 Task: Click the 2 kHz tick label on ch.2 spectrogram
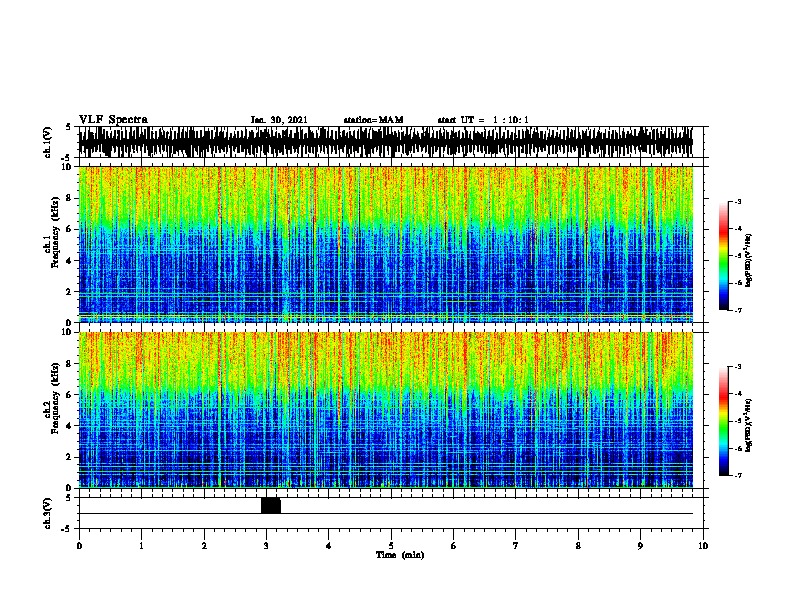(x=69, y=457)
